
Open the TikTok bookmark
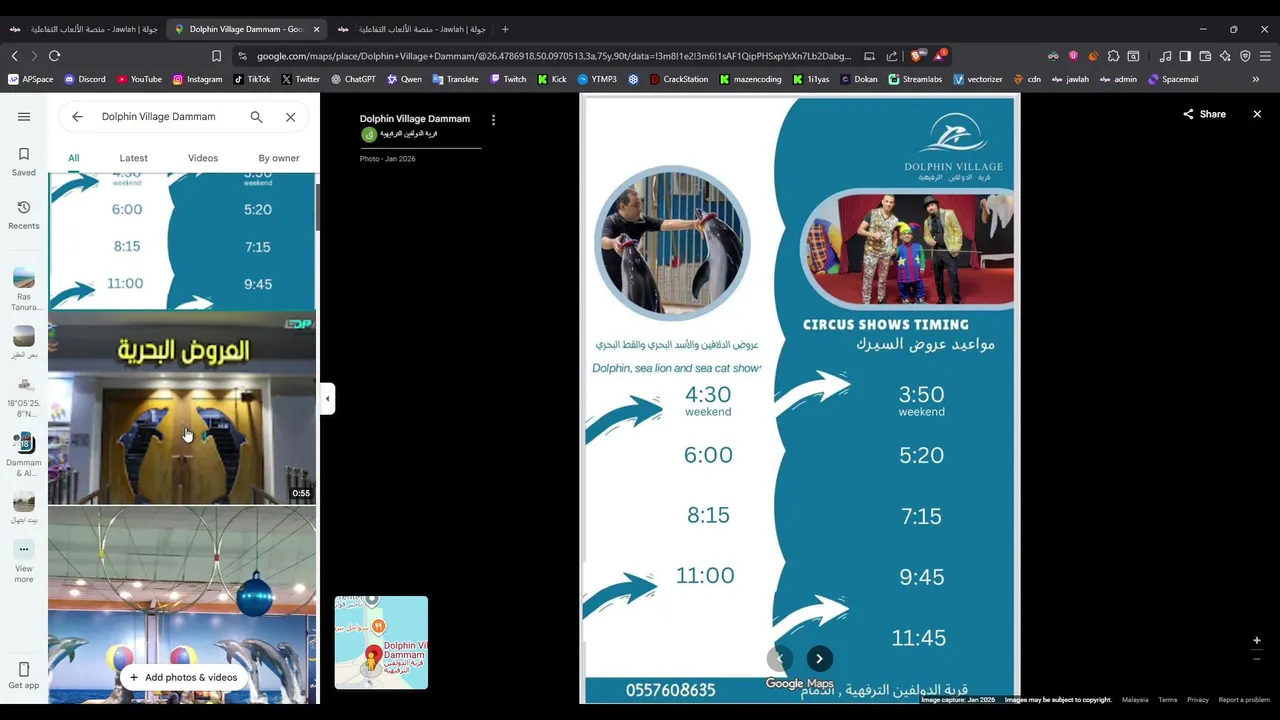point(252,79)
